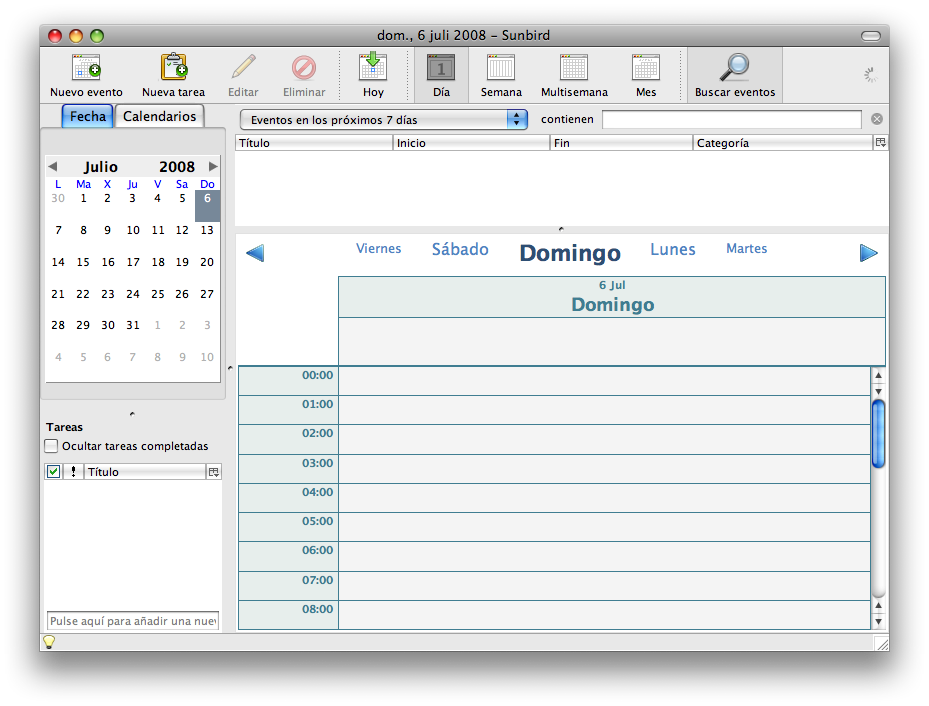Image resolution: width=929 pixels, height=706 pixels.
Task: Show previous month in mini calendar
Action: [x=53, y=166]
